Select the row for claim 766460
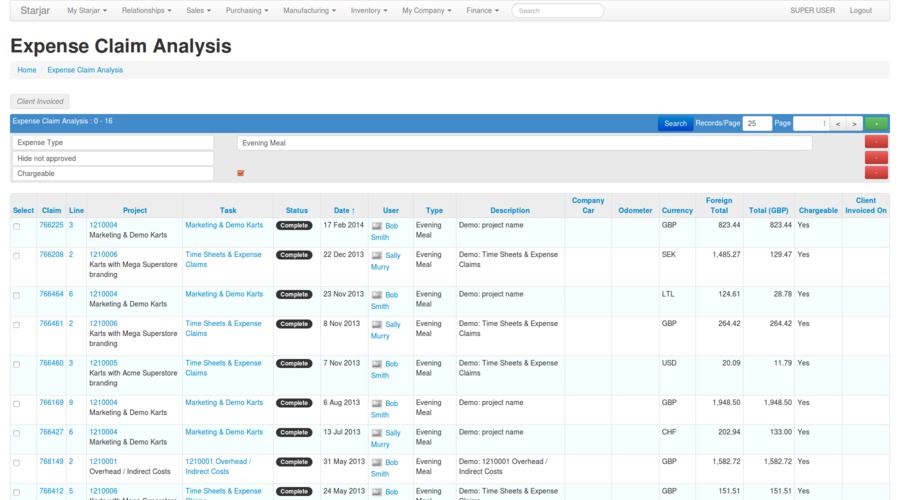 (x=17, y=364)
